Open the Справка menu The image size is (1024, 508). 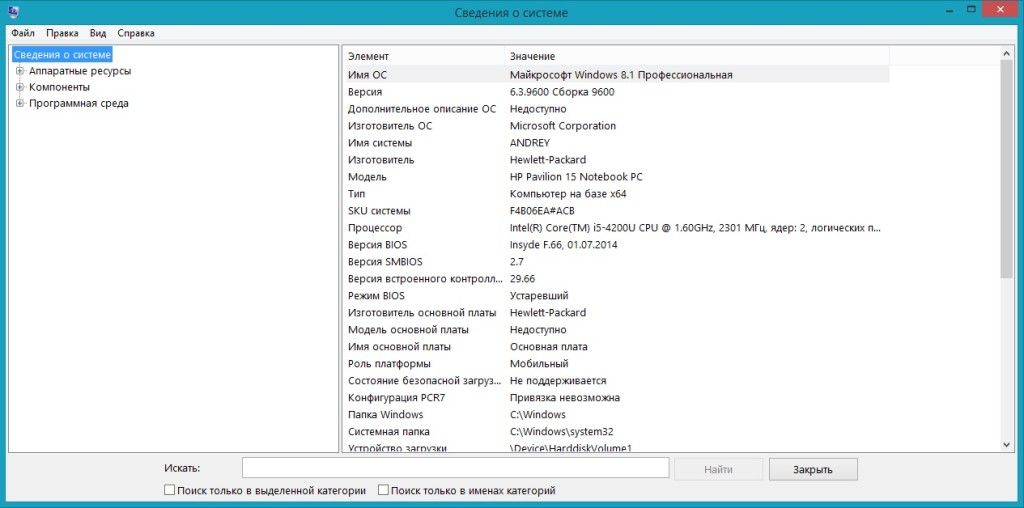(x=136, y=33)
